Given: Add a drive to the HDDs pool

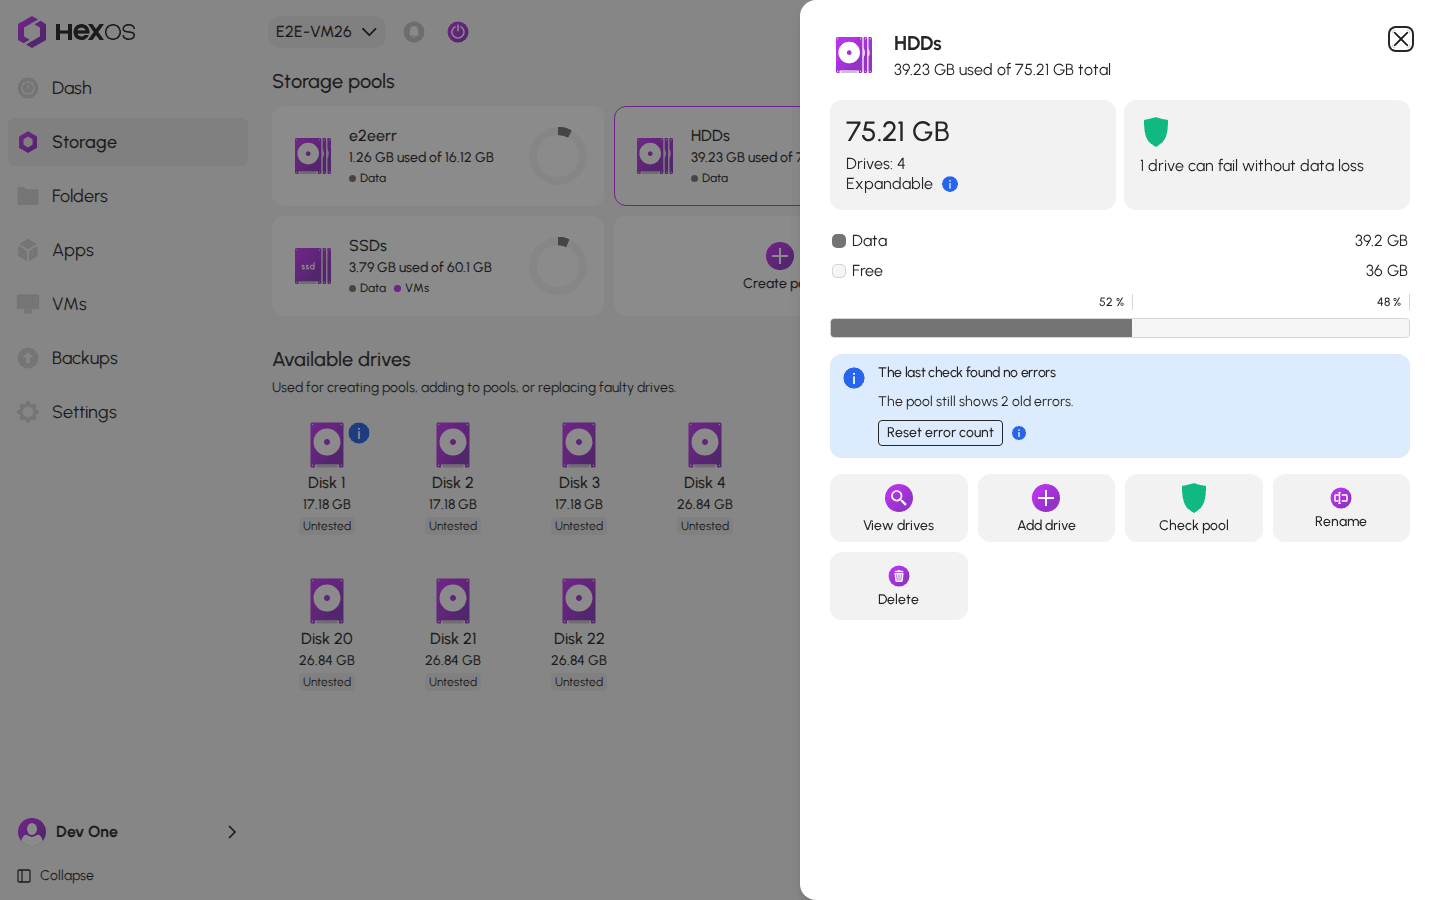Looking at the screenshot, I should (1046, 508).
